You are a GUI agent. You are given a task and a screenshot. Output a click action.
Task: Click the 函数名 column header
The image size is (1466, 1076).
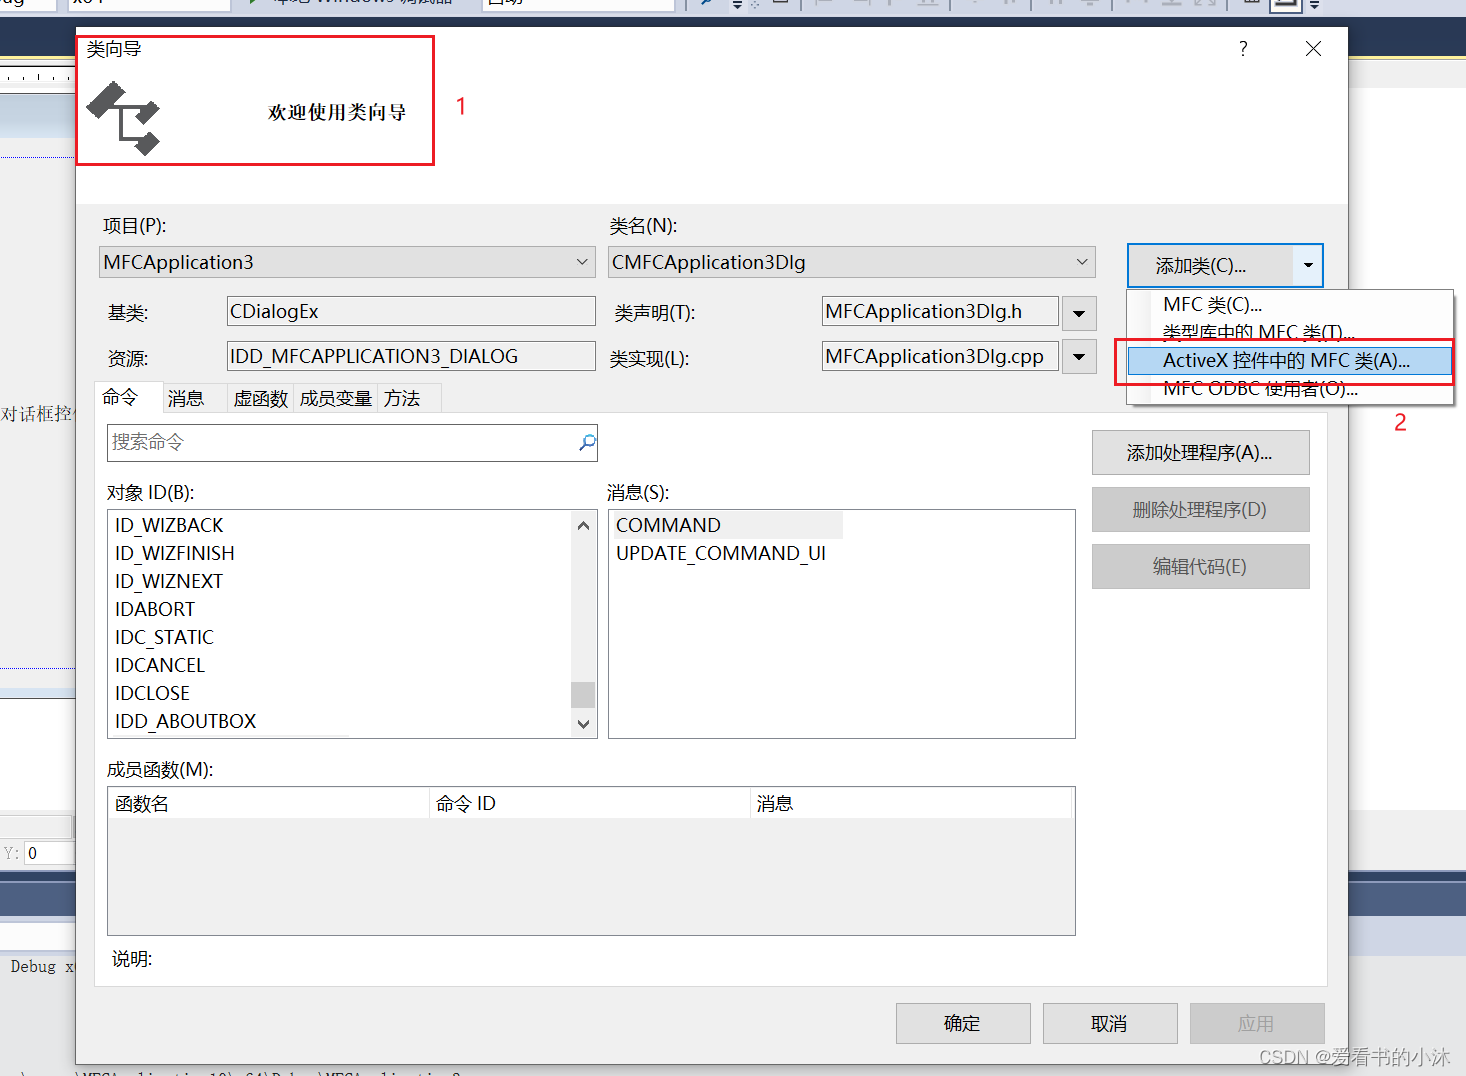(269, 803)
